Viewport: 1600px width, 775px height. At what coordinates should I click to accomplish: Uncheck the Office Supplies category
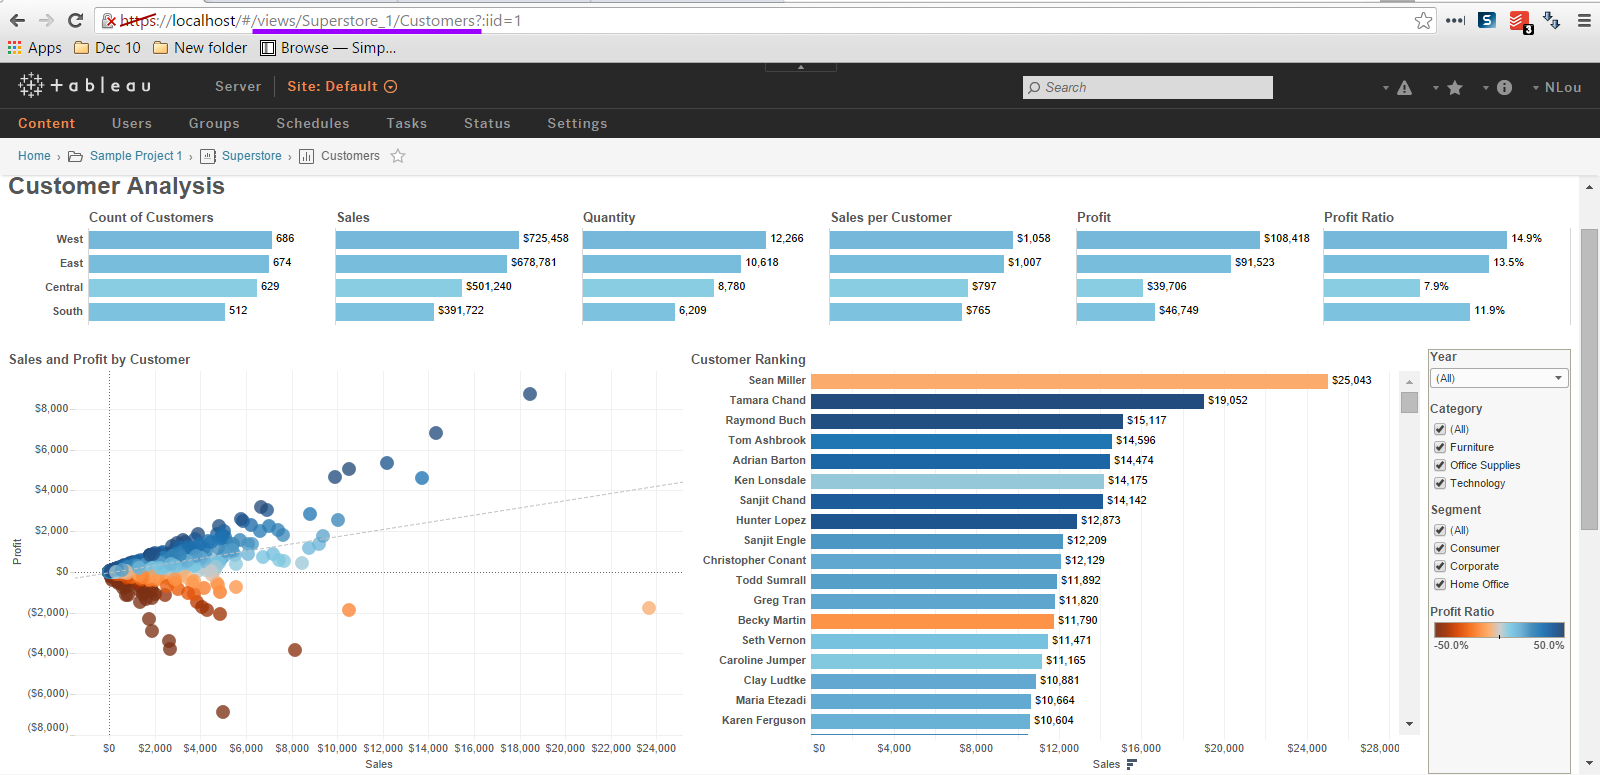[1440, 466]
